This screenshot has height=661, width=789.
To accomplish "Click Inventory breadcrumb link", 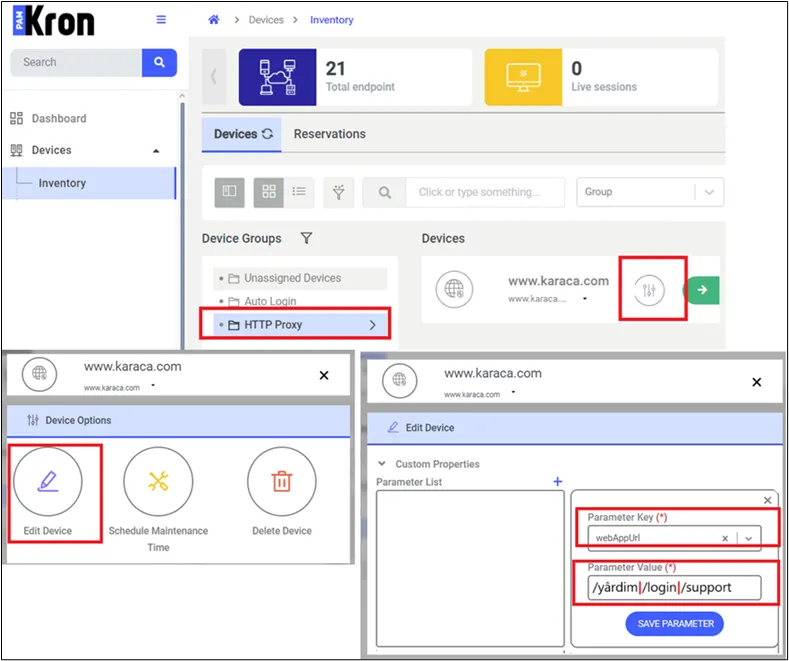I will (332, 20).
